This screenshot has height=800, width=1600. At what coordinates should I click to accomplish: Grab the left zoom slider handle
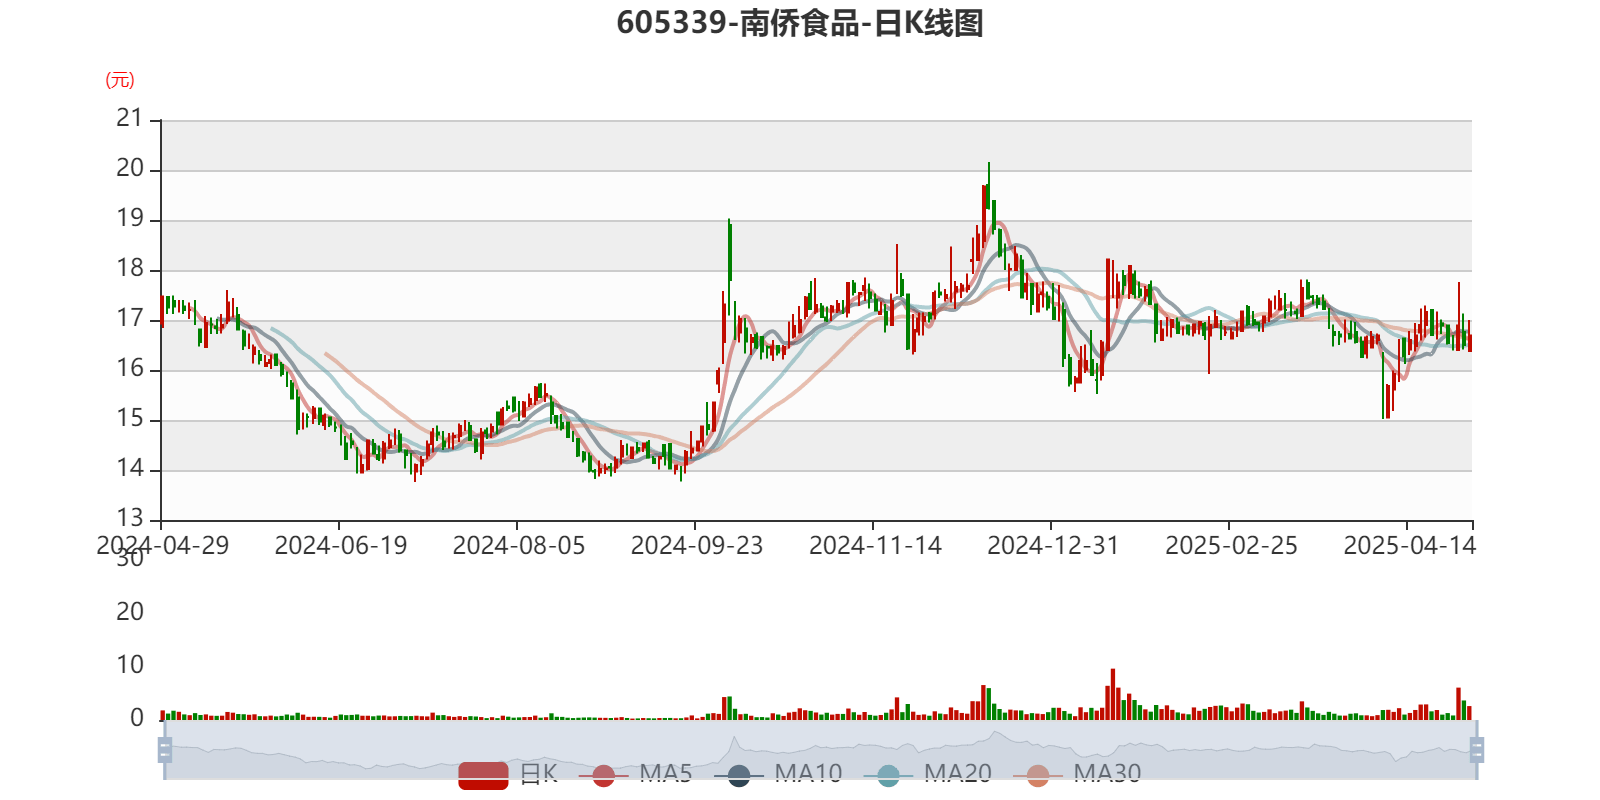165,750
